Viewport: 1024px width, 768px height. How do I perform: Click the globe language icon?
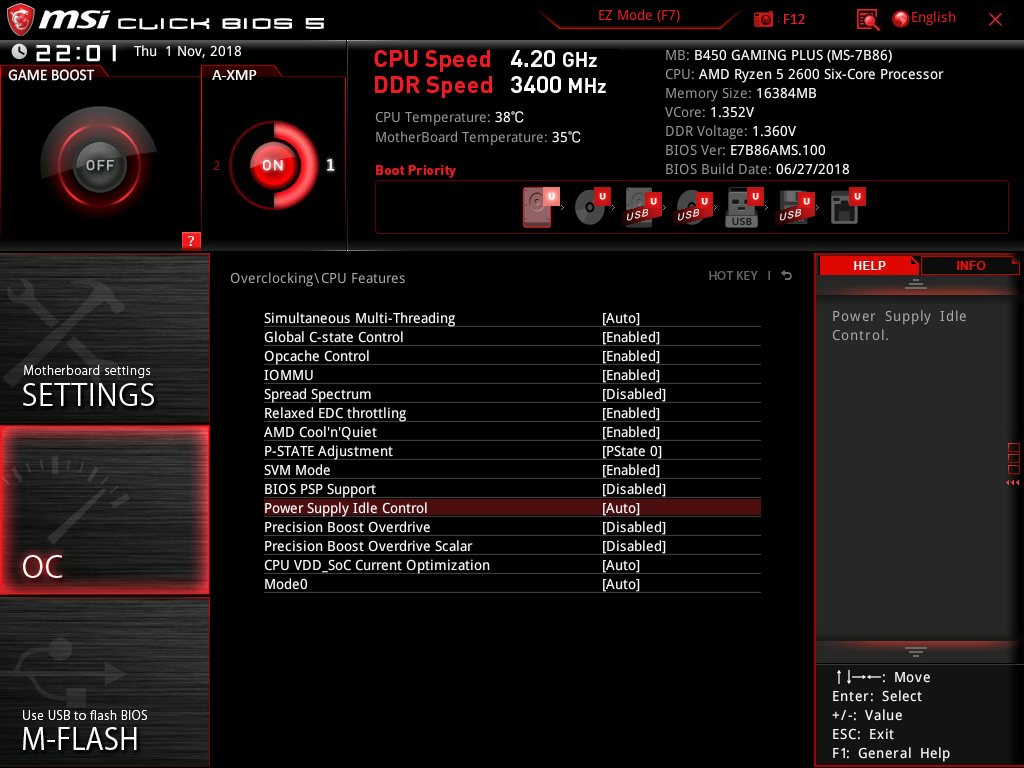coord(900,19)
